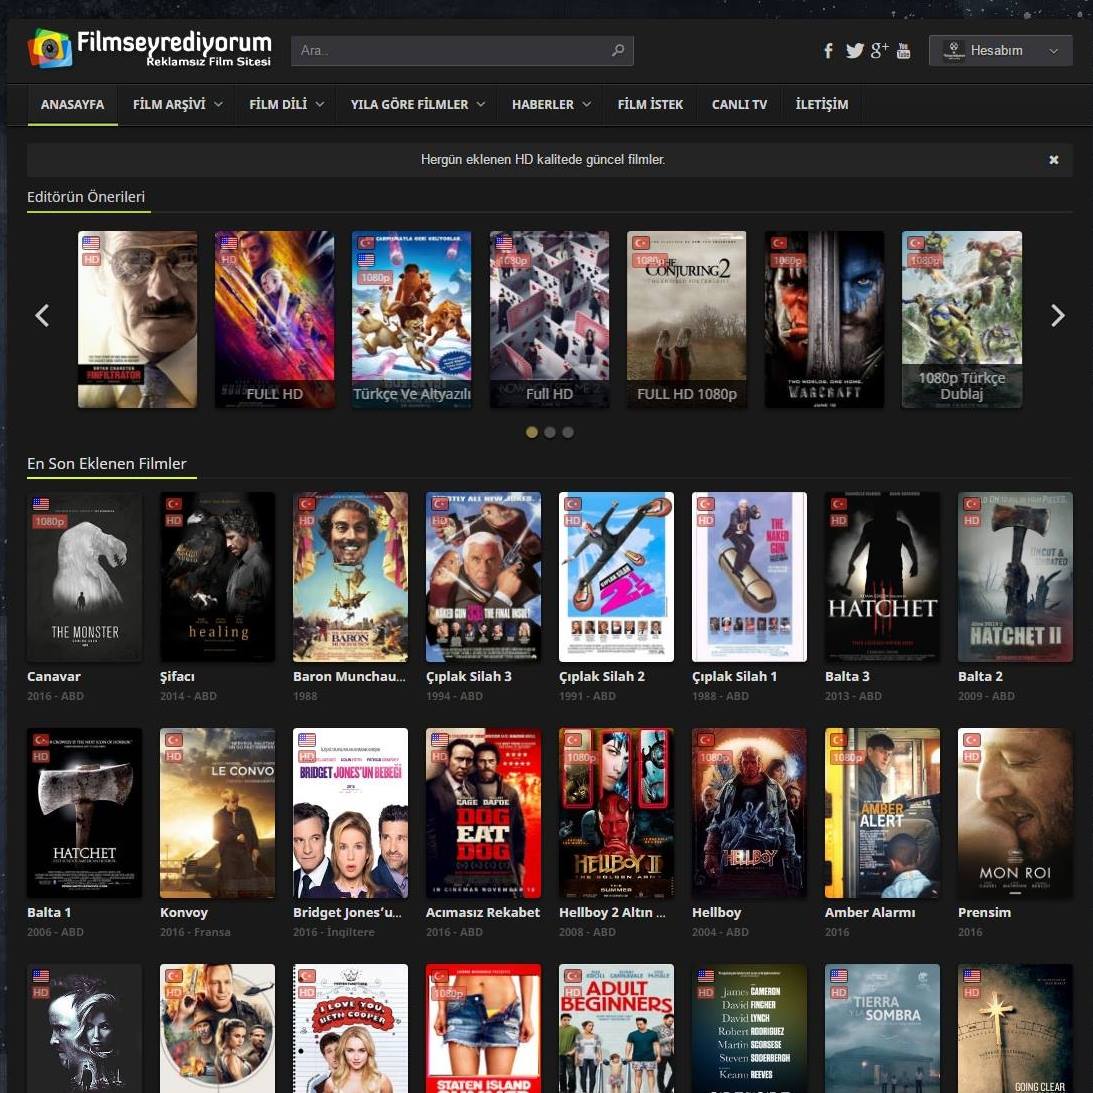Click the En Son Eklenen Filmler heading
The height and width of the screenshot is (1093, 1093).
(x=107, y=464)
